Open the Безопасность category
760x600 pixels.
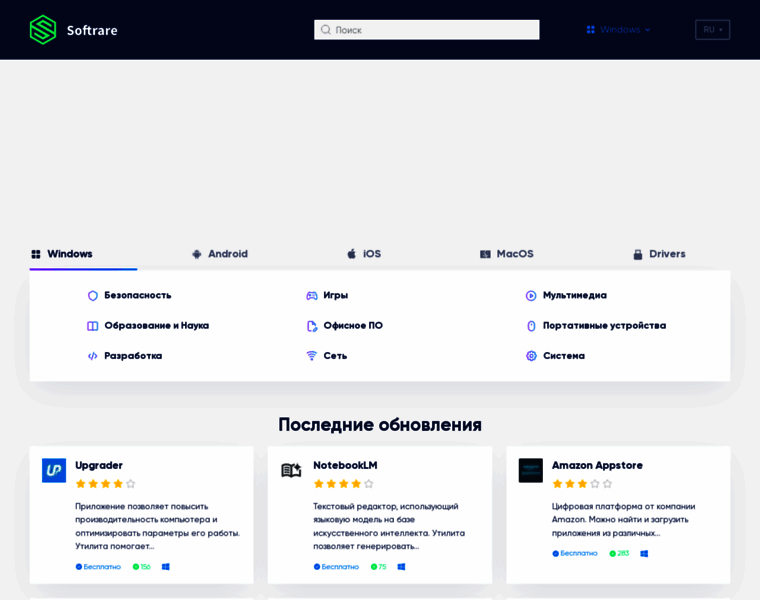138,295
